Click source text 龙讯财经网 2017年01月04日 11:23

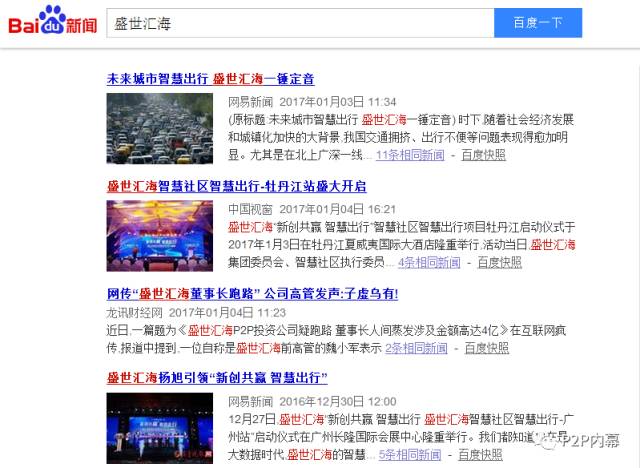pyautogui.click(x=196, y=313)
